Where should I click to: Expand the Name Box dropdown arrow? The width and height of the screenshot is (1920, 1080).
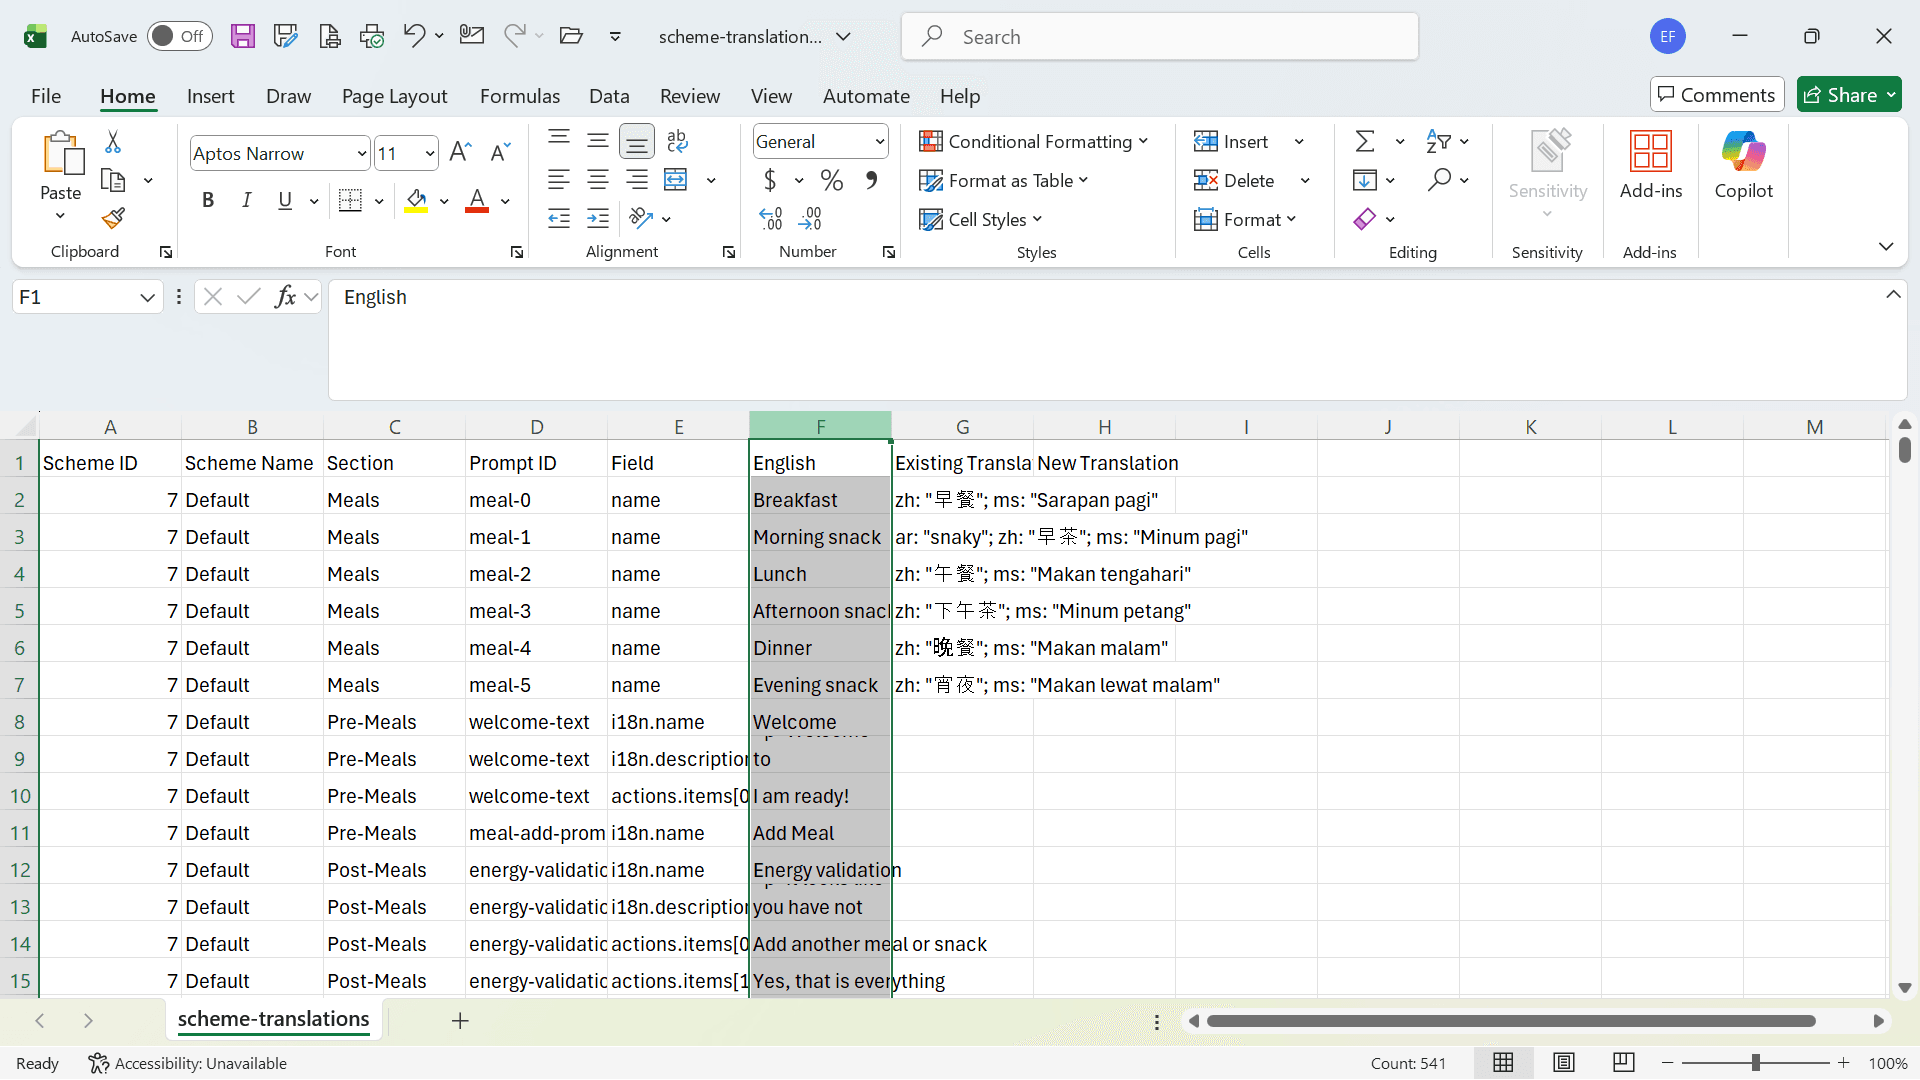pos(147,297)
